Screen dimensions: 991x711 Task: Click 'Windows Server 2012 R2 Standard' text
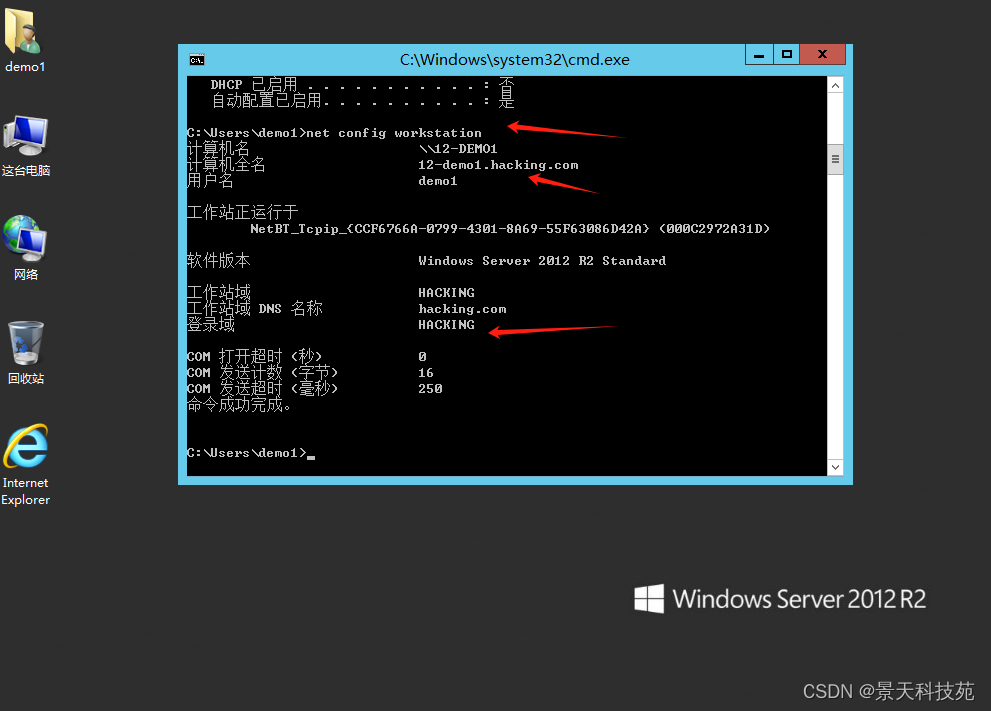pyautogui.click(x=542, y=261)
